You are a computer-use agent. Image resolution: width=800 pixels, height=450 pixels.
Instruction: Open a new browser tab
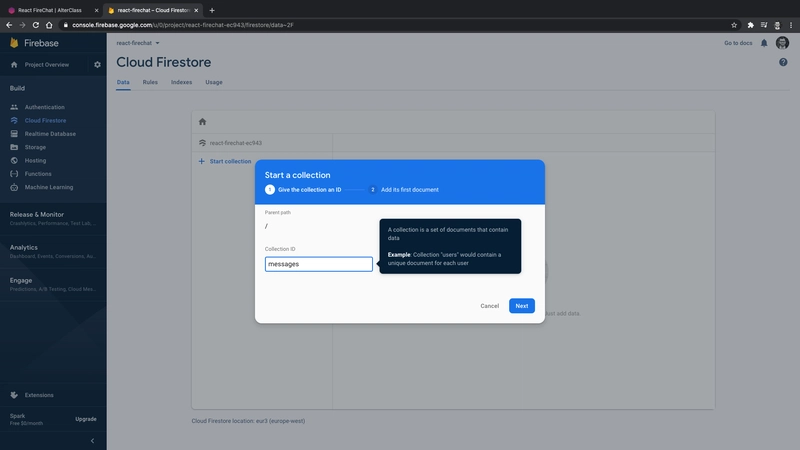coord(212,10)
